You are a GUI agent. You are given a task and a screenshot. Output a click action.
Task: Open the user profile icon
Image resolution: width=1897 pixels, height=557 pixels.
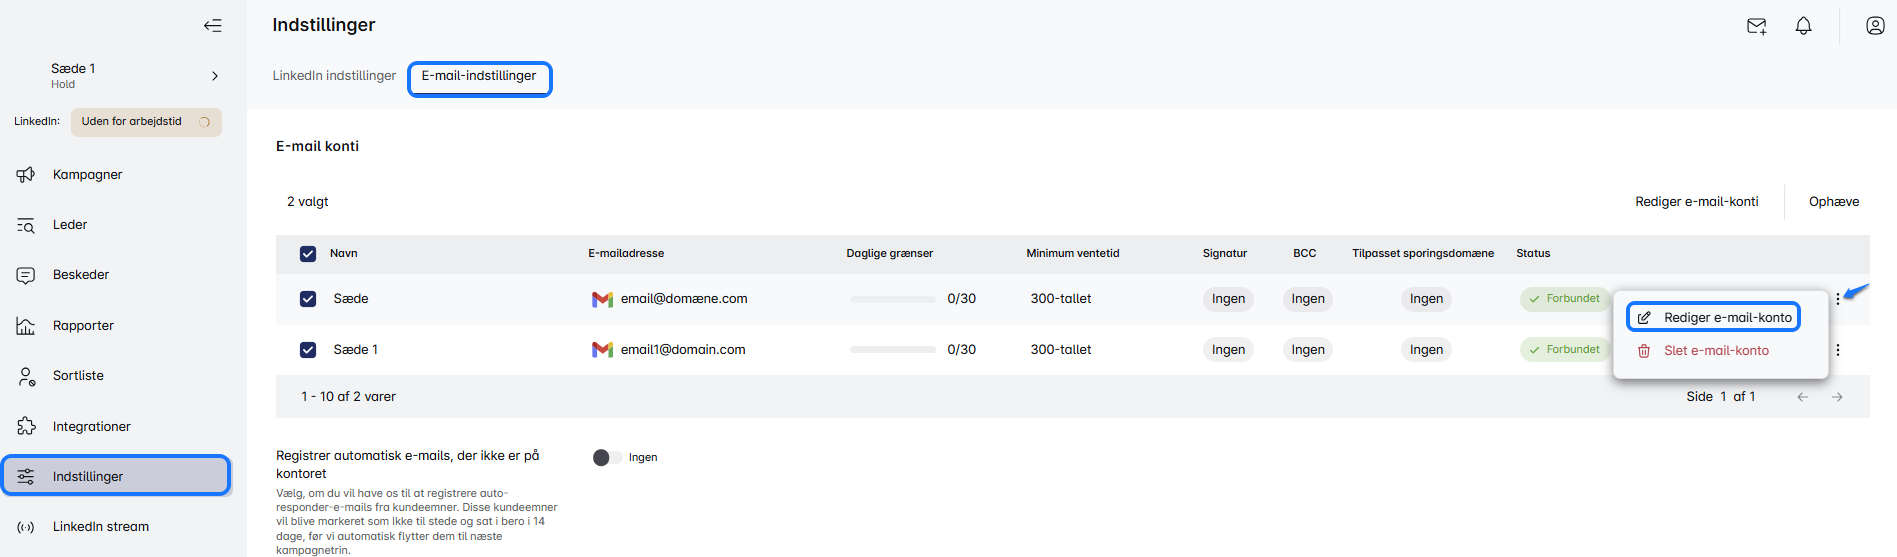coord(1875,26)
